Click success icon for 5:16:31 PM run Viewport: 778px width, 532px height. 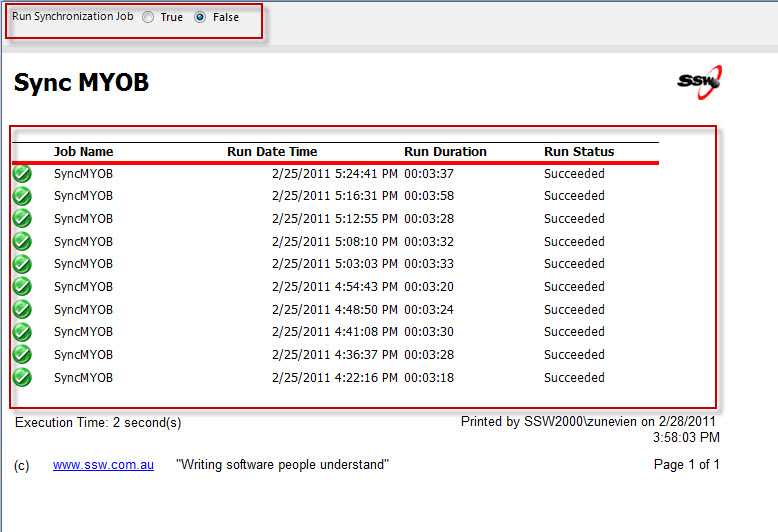coord(22,196)
